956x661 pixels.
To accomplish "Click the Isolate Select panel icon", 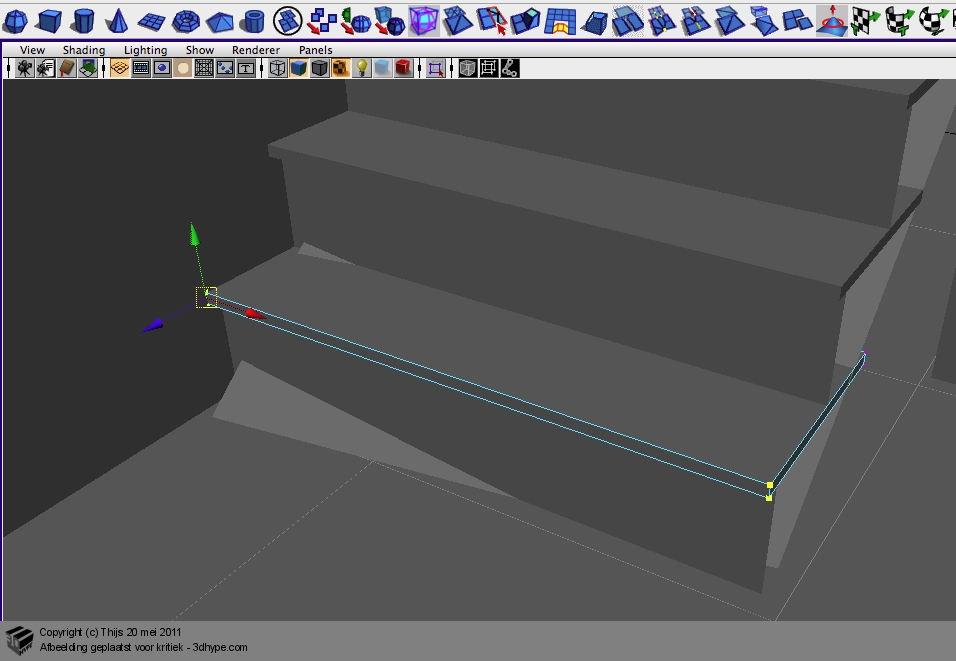I will point(435,68).
